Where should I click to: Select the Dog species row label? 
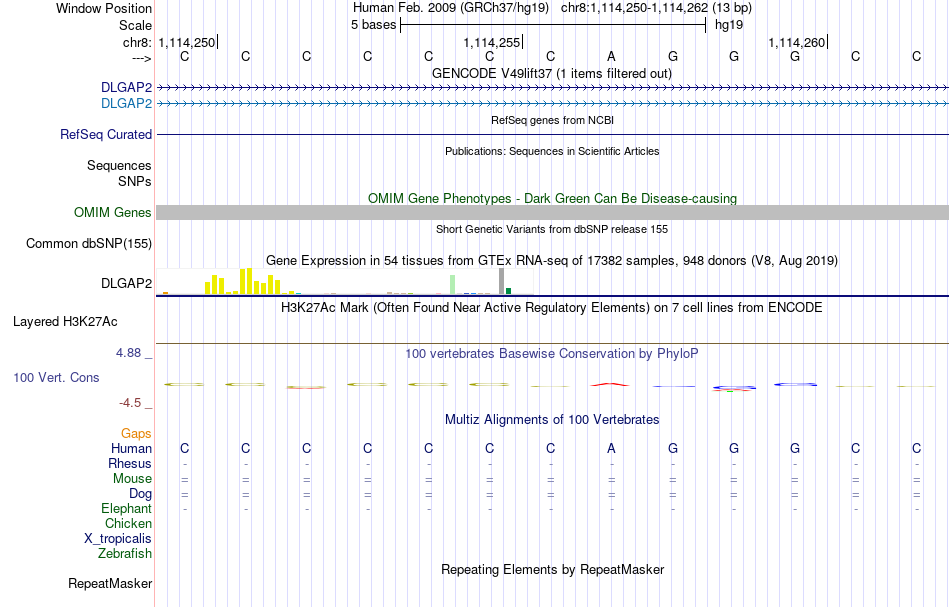140,494
